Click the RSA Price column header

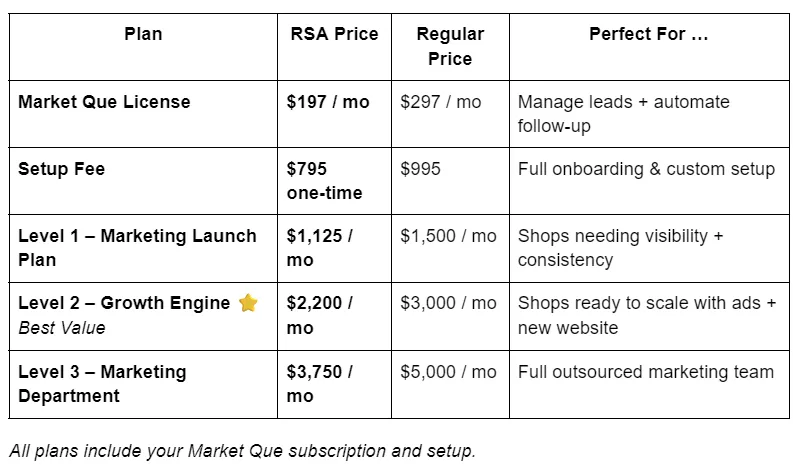point(333,34)
